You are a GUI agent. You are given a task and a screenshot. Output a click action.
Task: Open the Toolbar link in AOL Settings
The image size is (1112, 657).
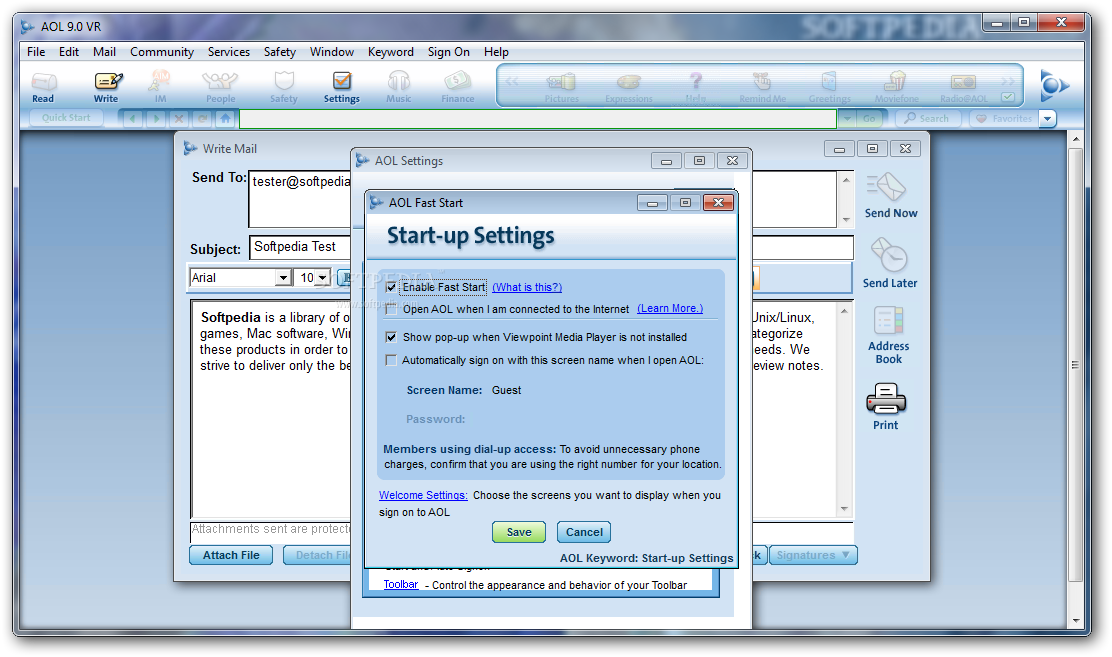pos(401,585)
